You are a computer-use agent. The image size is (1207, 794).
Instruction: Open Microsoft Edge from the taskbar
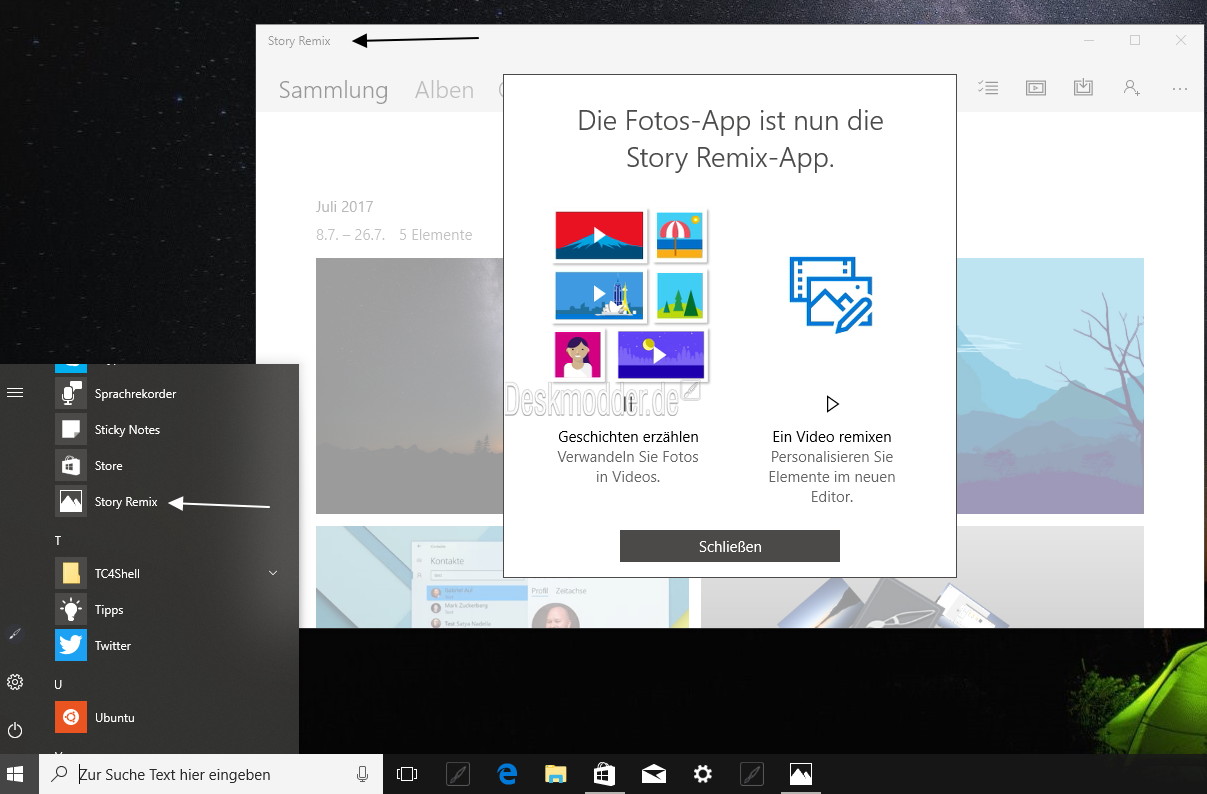tap(507, 774)
